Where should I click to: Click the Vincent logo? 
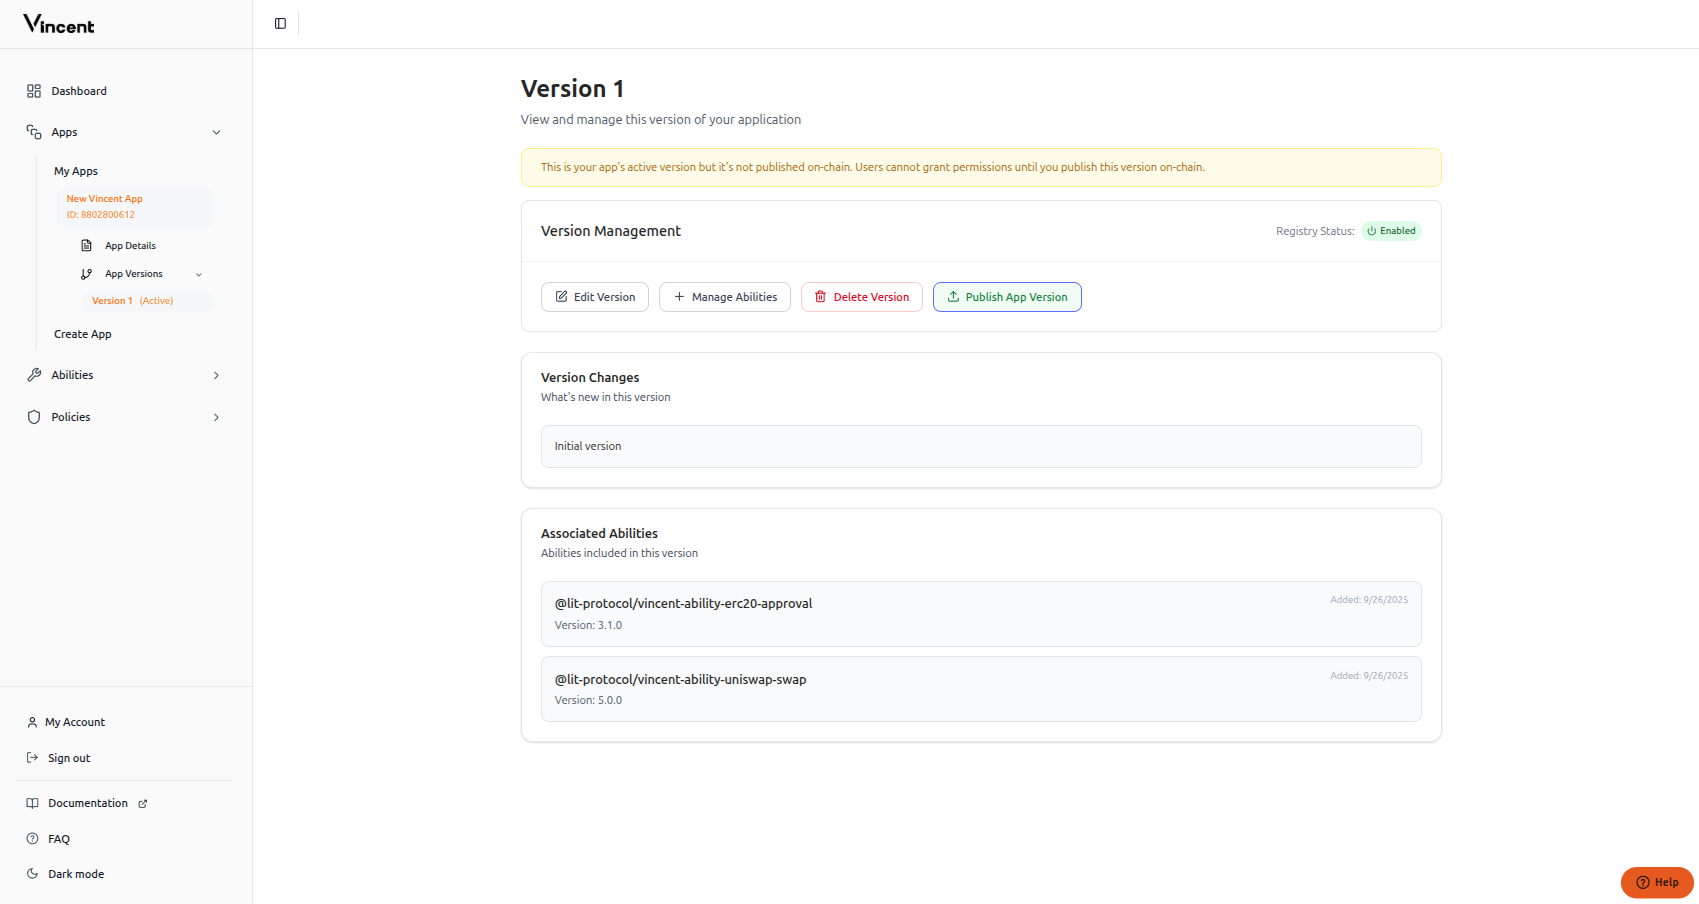(57, 24)
